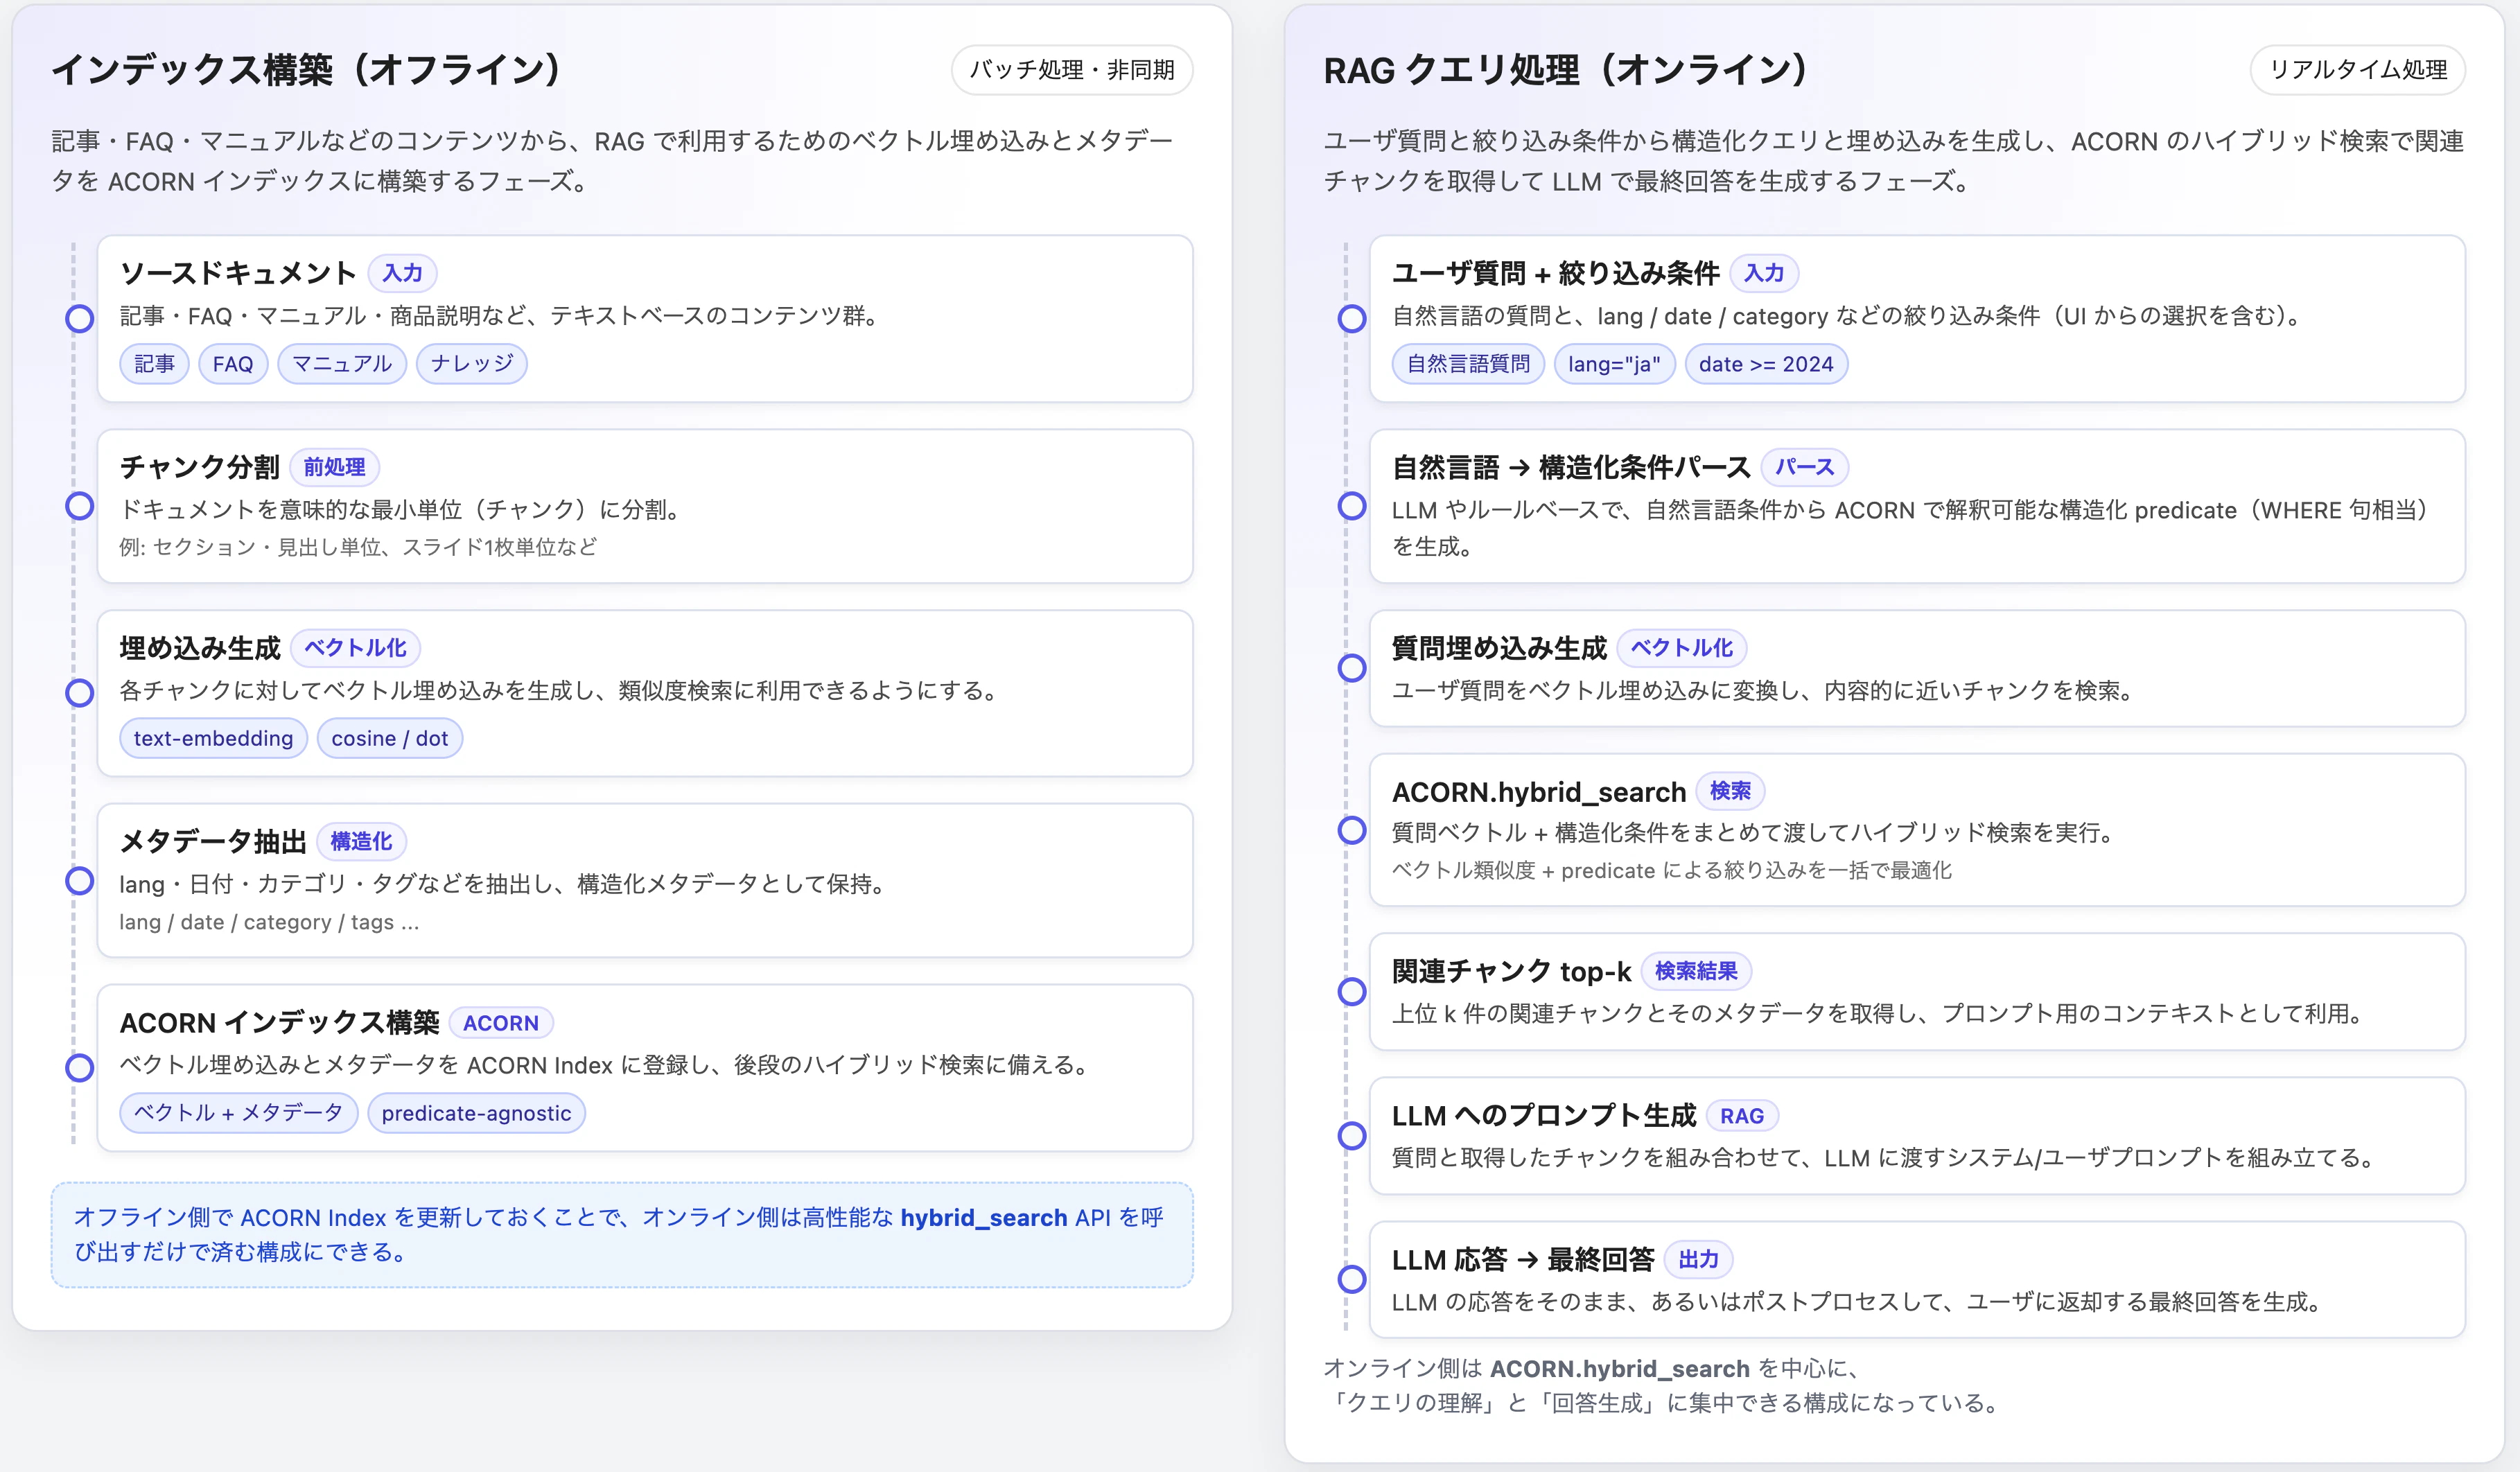The height and width of the screenshot is (1472, 2520).
Task: Click the timeline dot for ACORN インデックス構築
Action: [80, 1068]
